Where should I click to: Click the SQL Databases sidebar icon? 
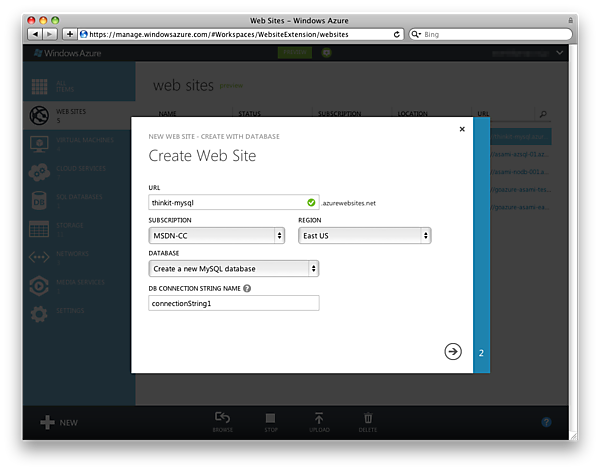pyautogui.click(x=40, y=200)
